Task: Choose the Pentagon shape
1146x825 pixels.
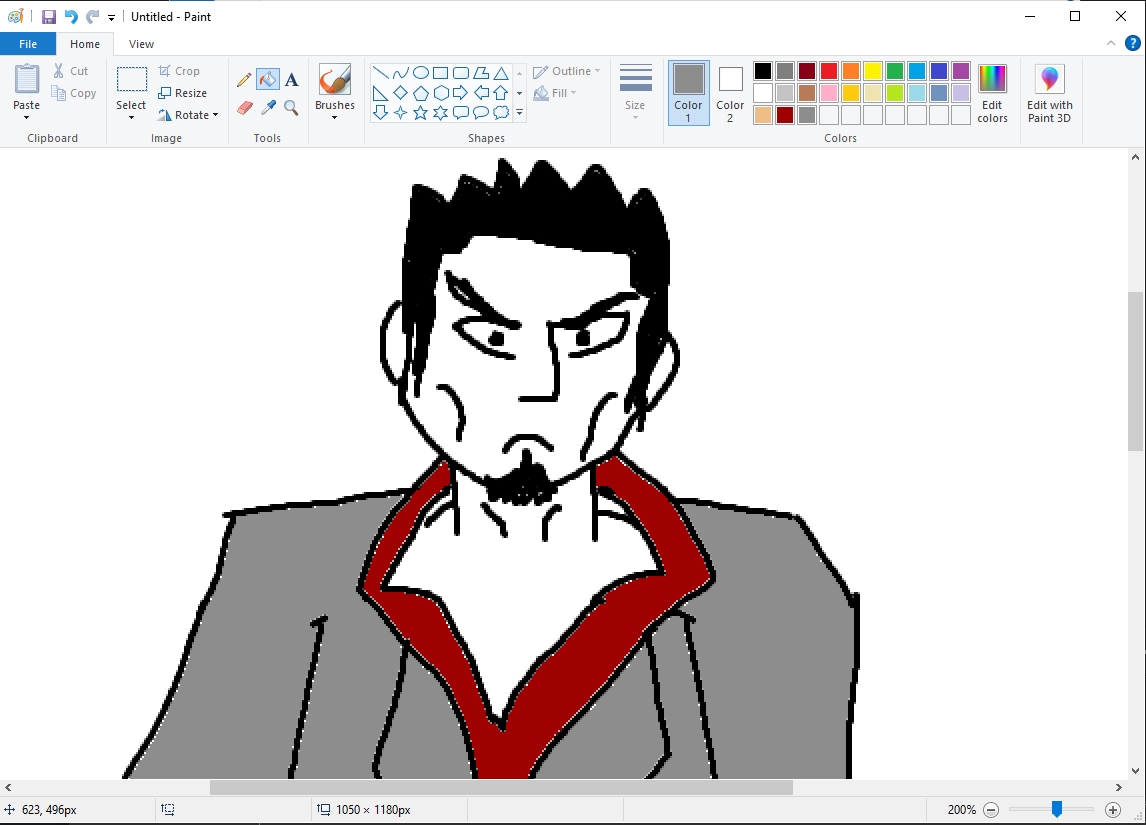Action: point(420,93)
